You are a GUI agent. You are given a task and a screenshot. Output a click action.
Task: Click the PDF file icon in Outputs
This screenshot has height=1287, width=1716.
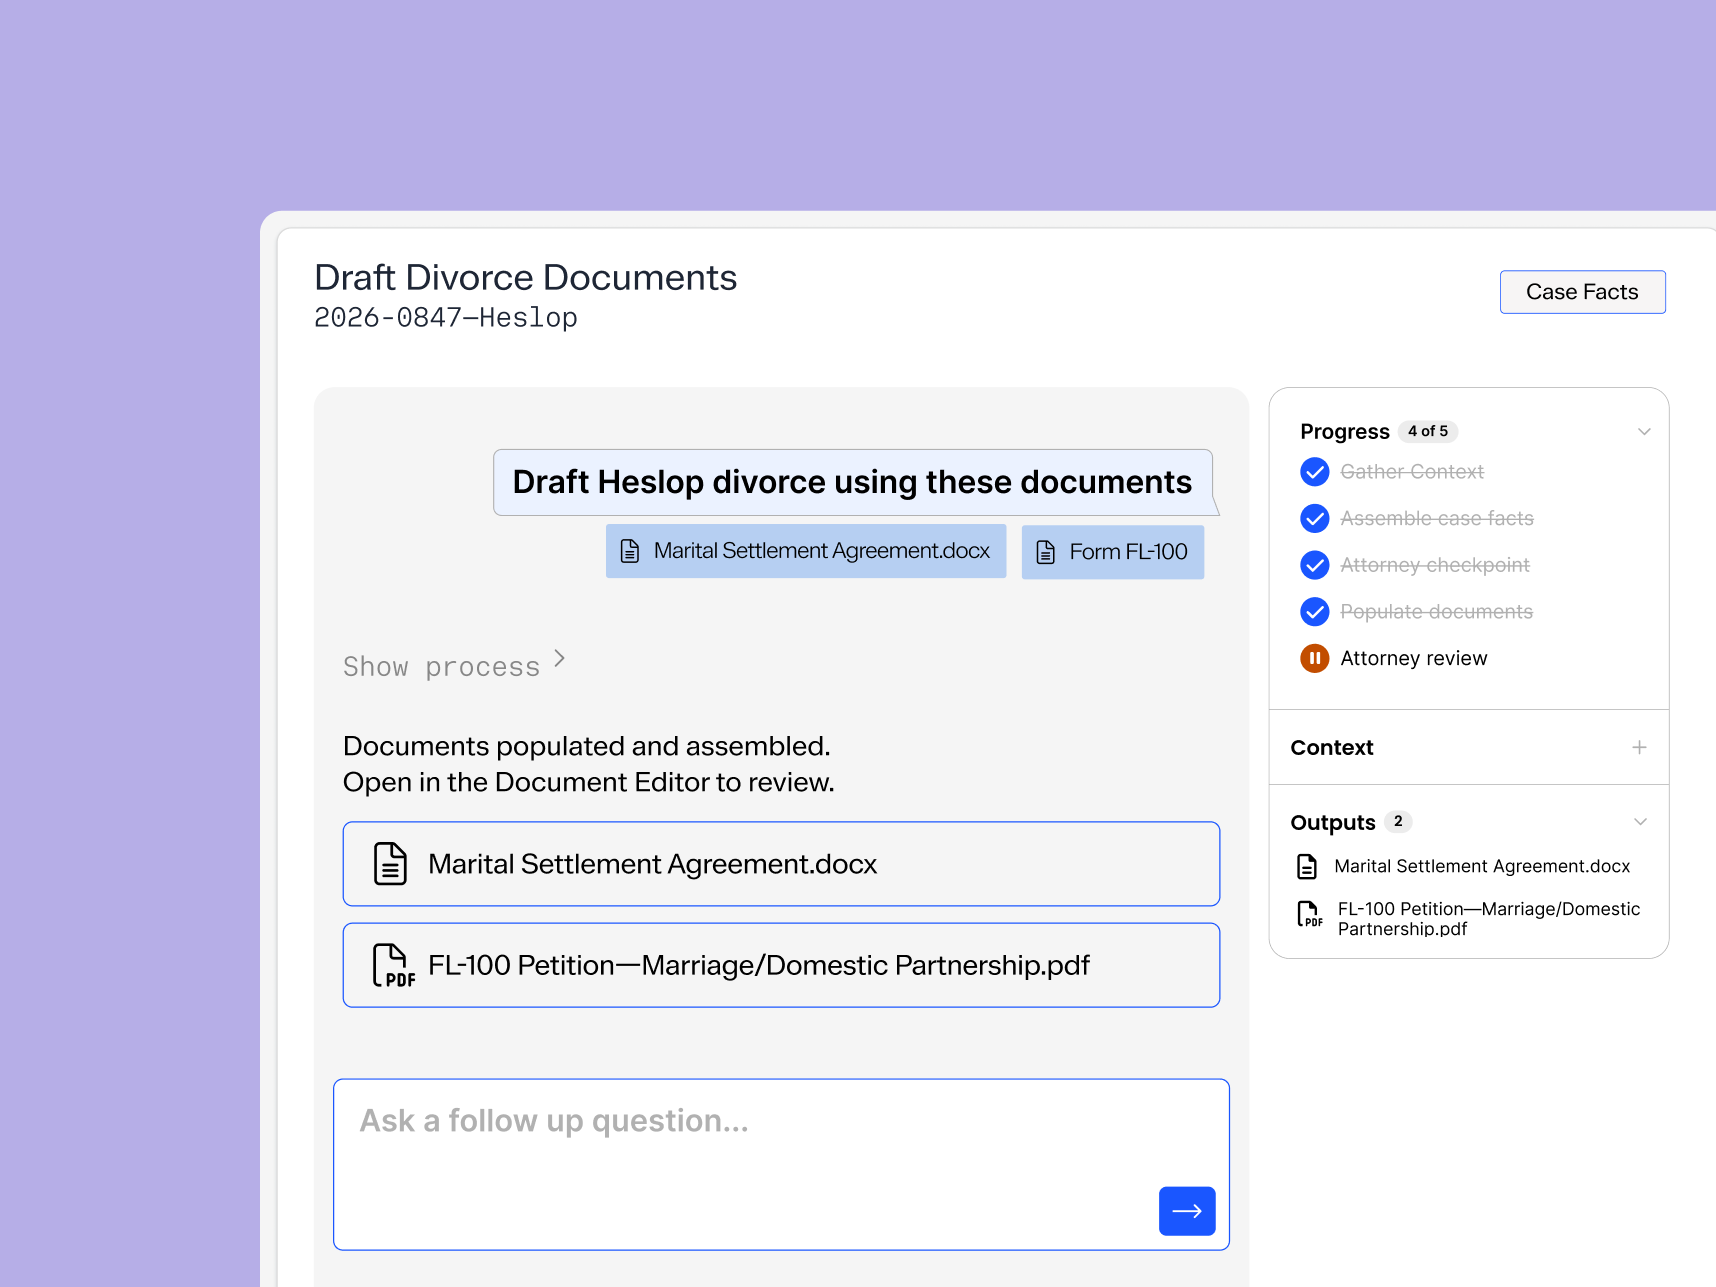[1309, 914]
